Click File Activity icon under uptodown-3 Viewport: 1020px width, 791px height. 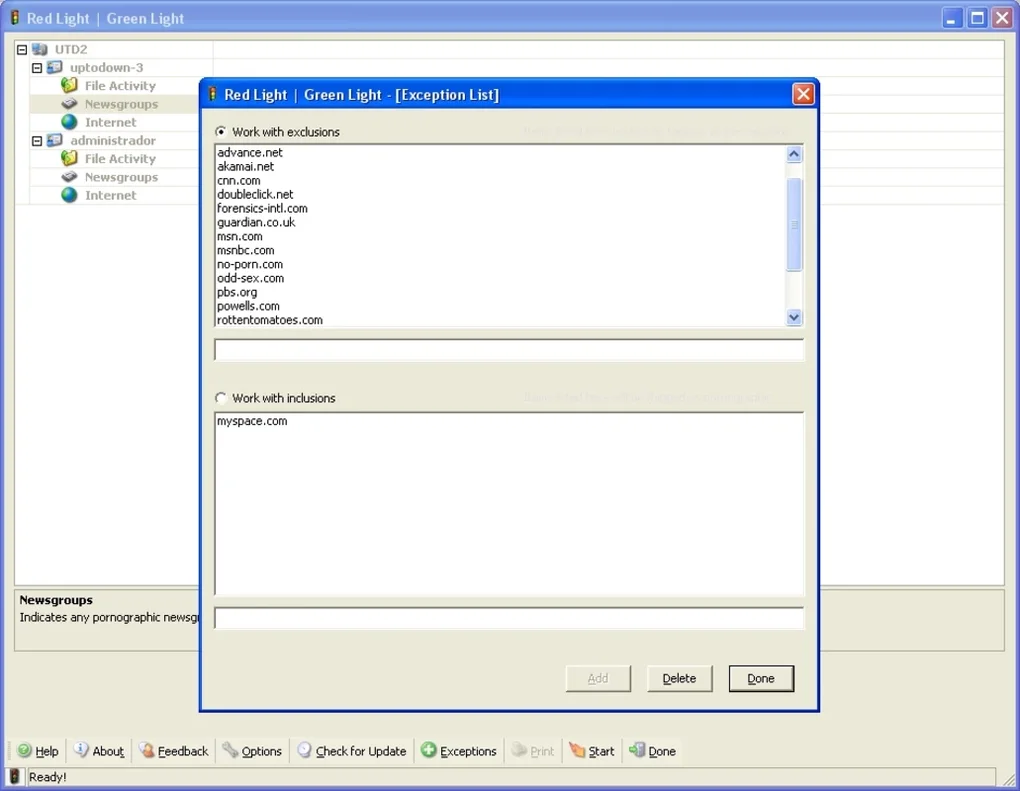69,85
